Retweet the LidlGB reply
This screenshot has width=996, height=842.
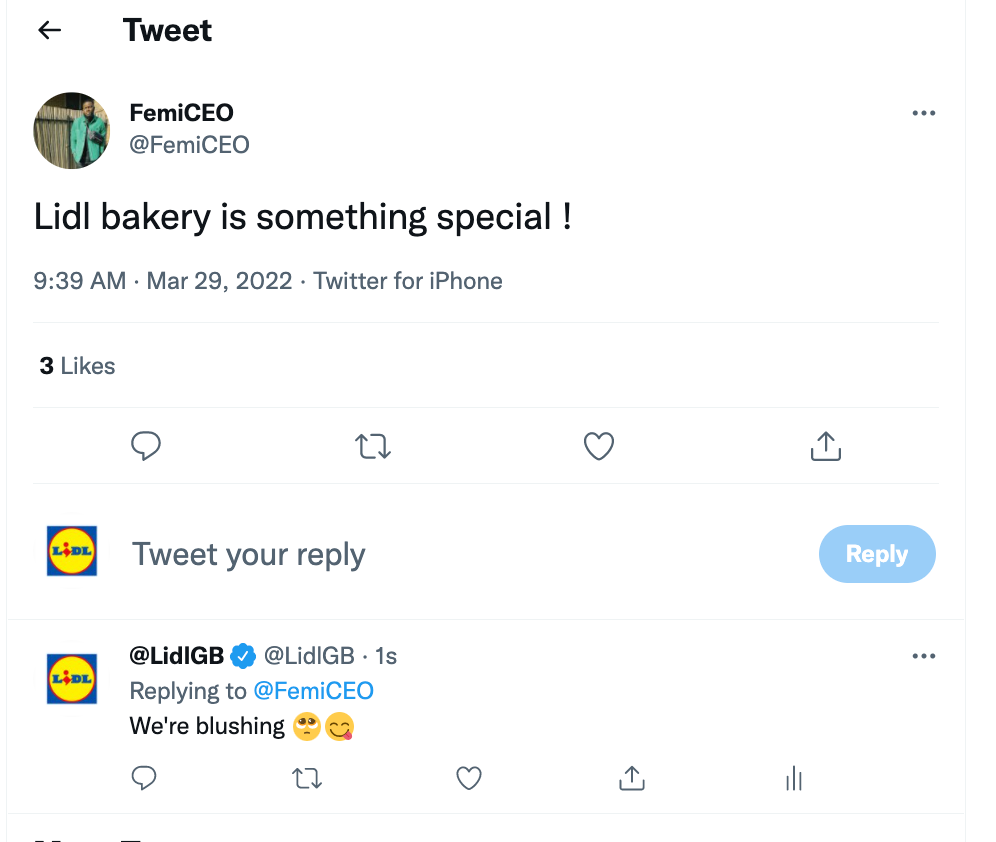[307, 778]
